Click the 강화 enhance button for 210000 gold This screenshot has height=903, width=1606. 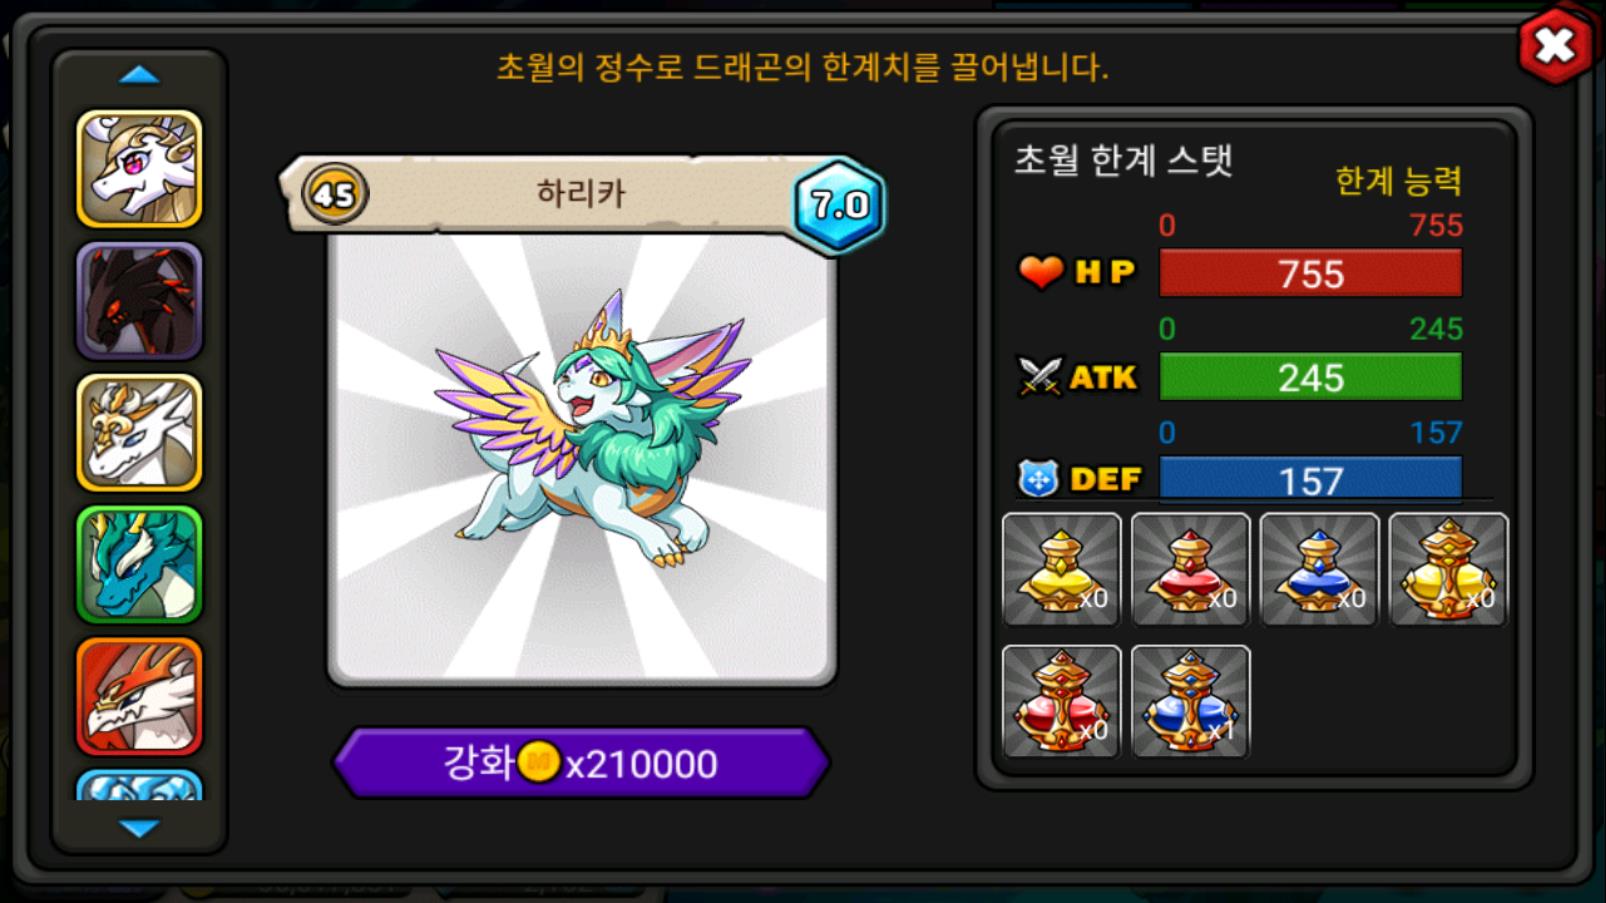581,763
